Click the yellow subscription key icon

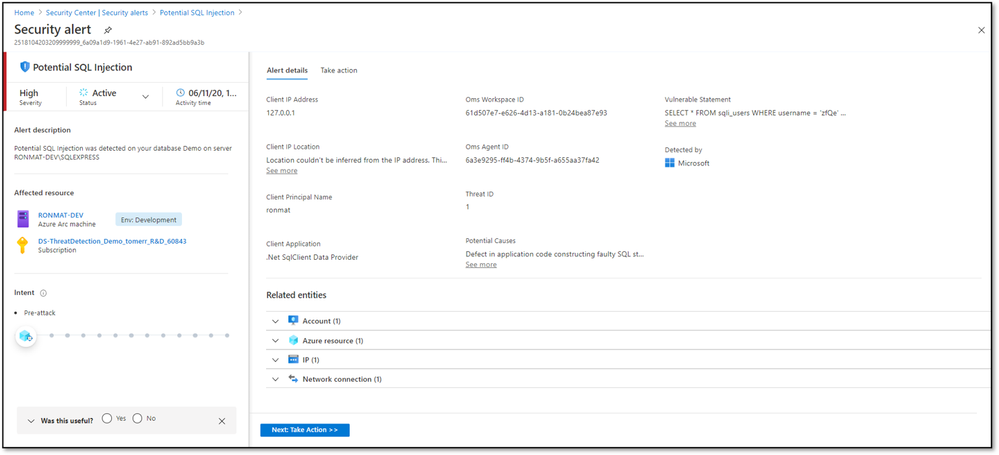pyautogui.click(x=23, y=245)
